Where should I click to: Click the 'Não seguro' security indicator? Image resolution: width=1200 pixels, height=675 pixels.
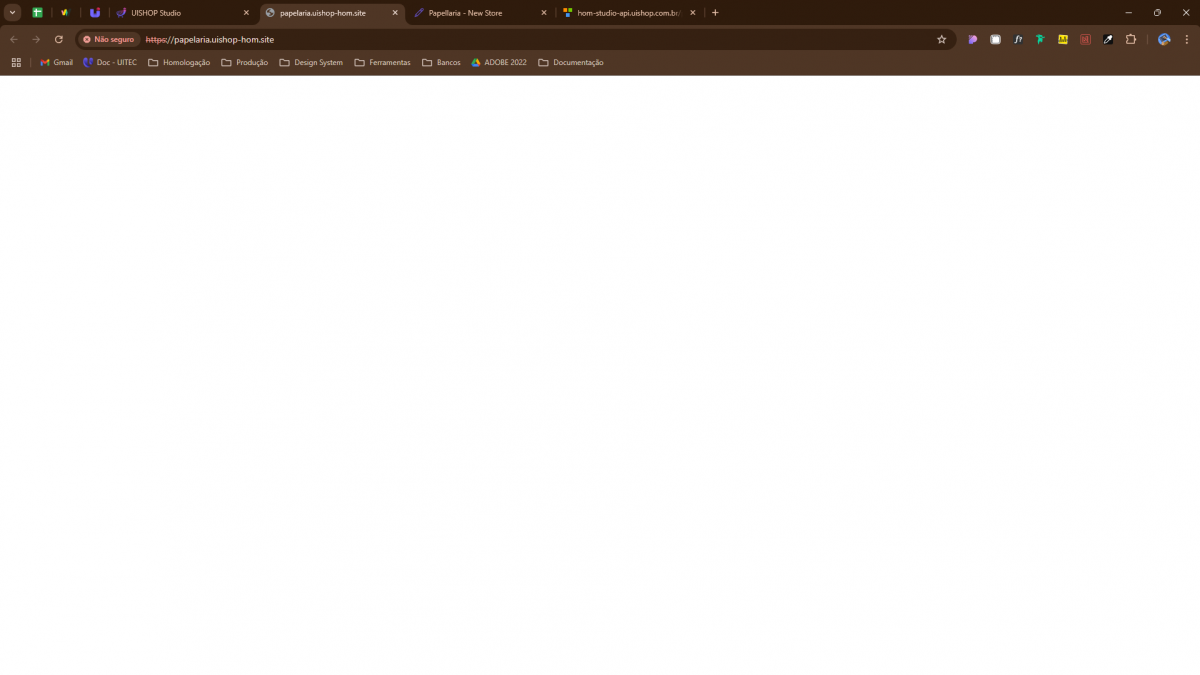tap(109, 39)
